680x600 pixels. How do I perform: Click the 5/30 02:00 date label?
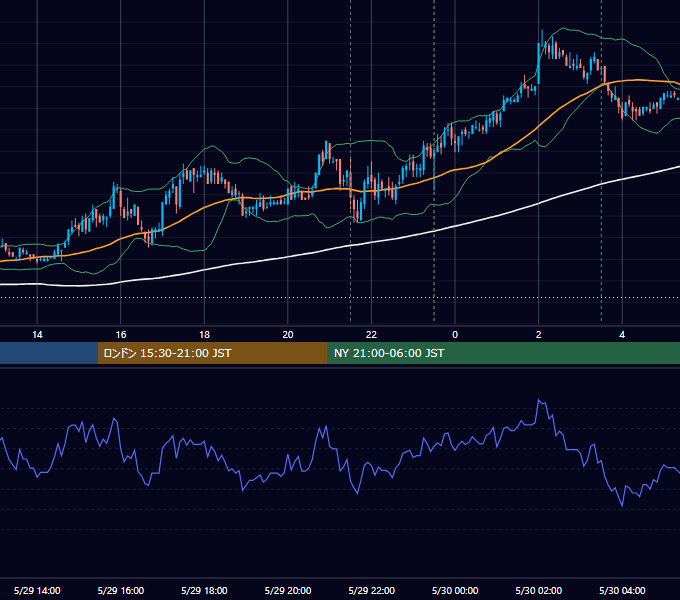pyautogui.click(x=538, y=590)
